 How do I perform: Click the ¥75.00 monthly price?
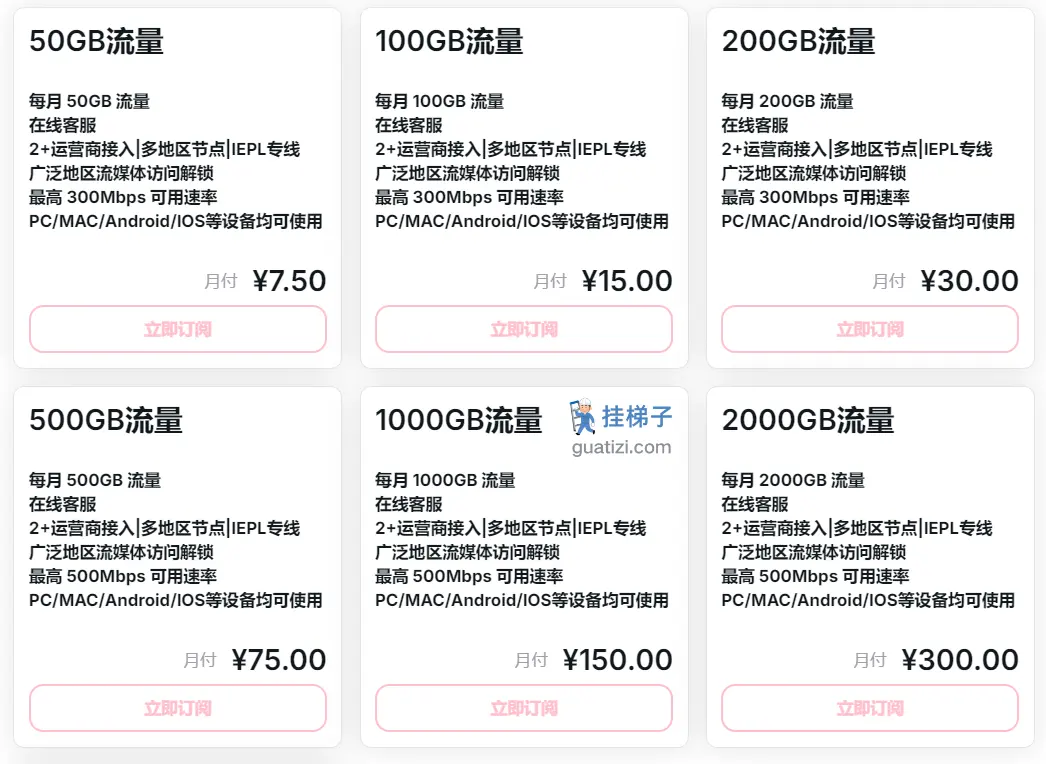pos(279,660)
